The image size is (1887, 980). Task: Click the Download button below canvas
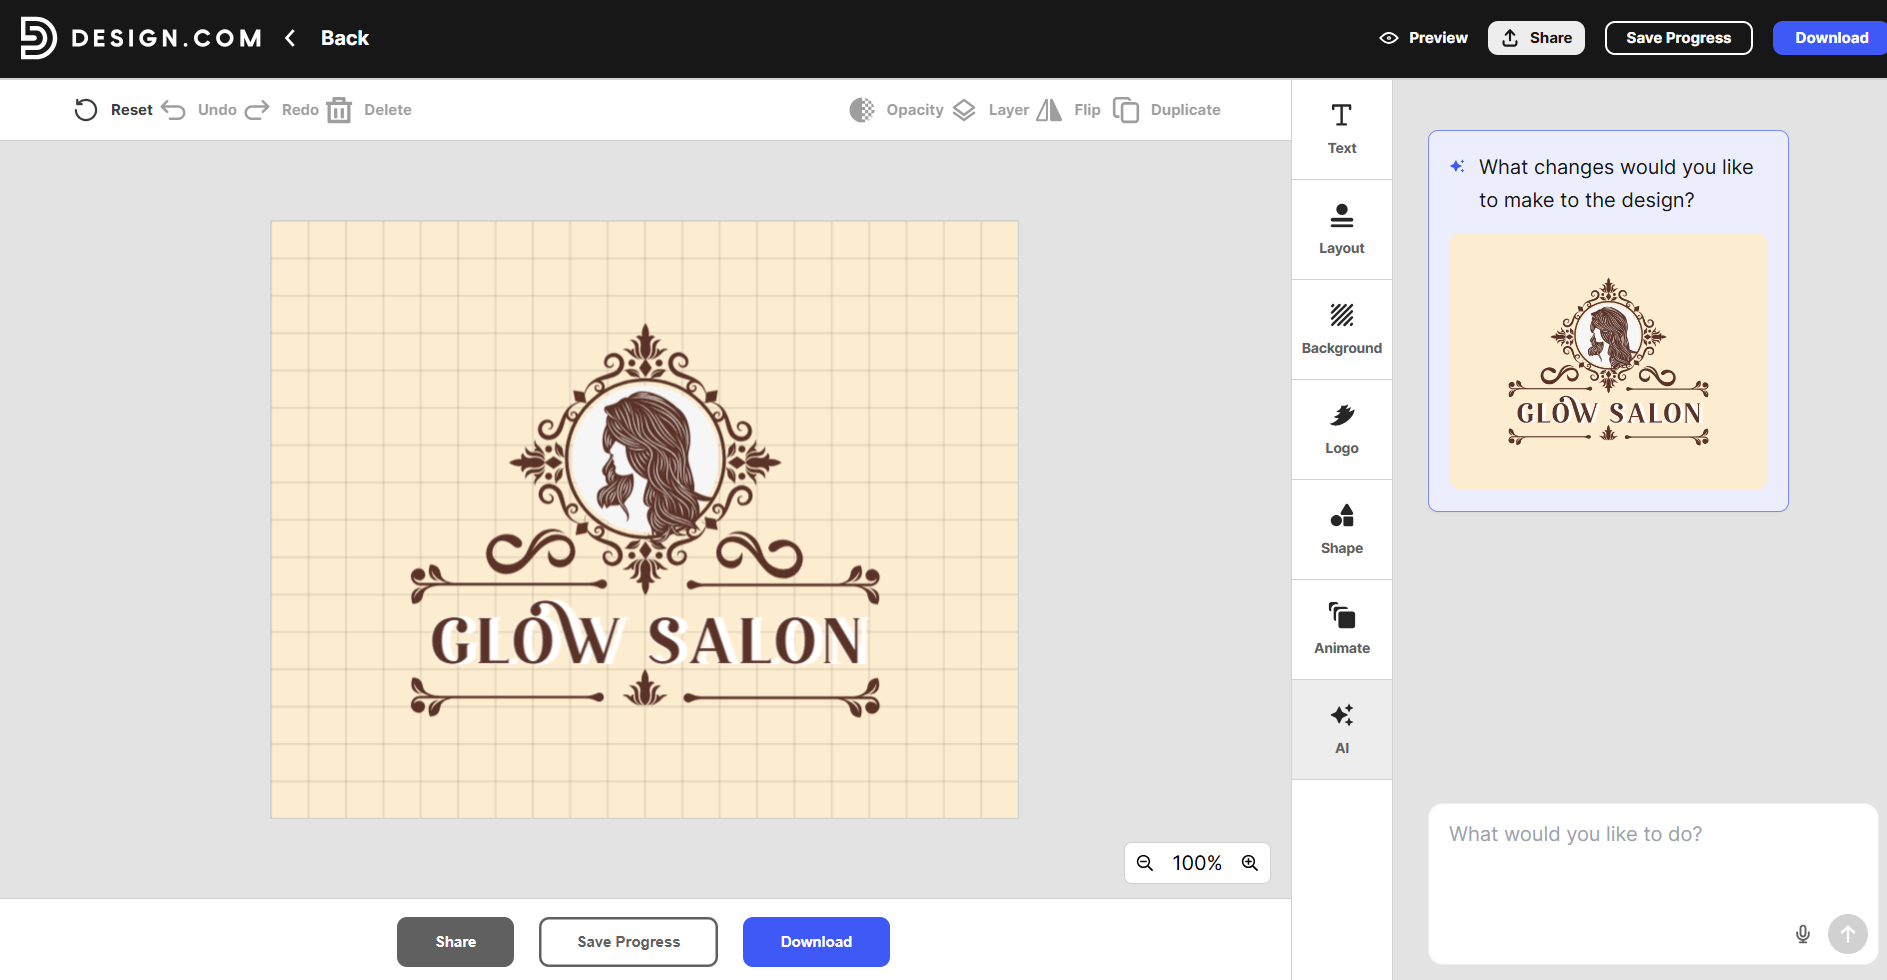pos(816,942)
